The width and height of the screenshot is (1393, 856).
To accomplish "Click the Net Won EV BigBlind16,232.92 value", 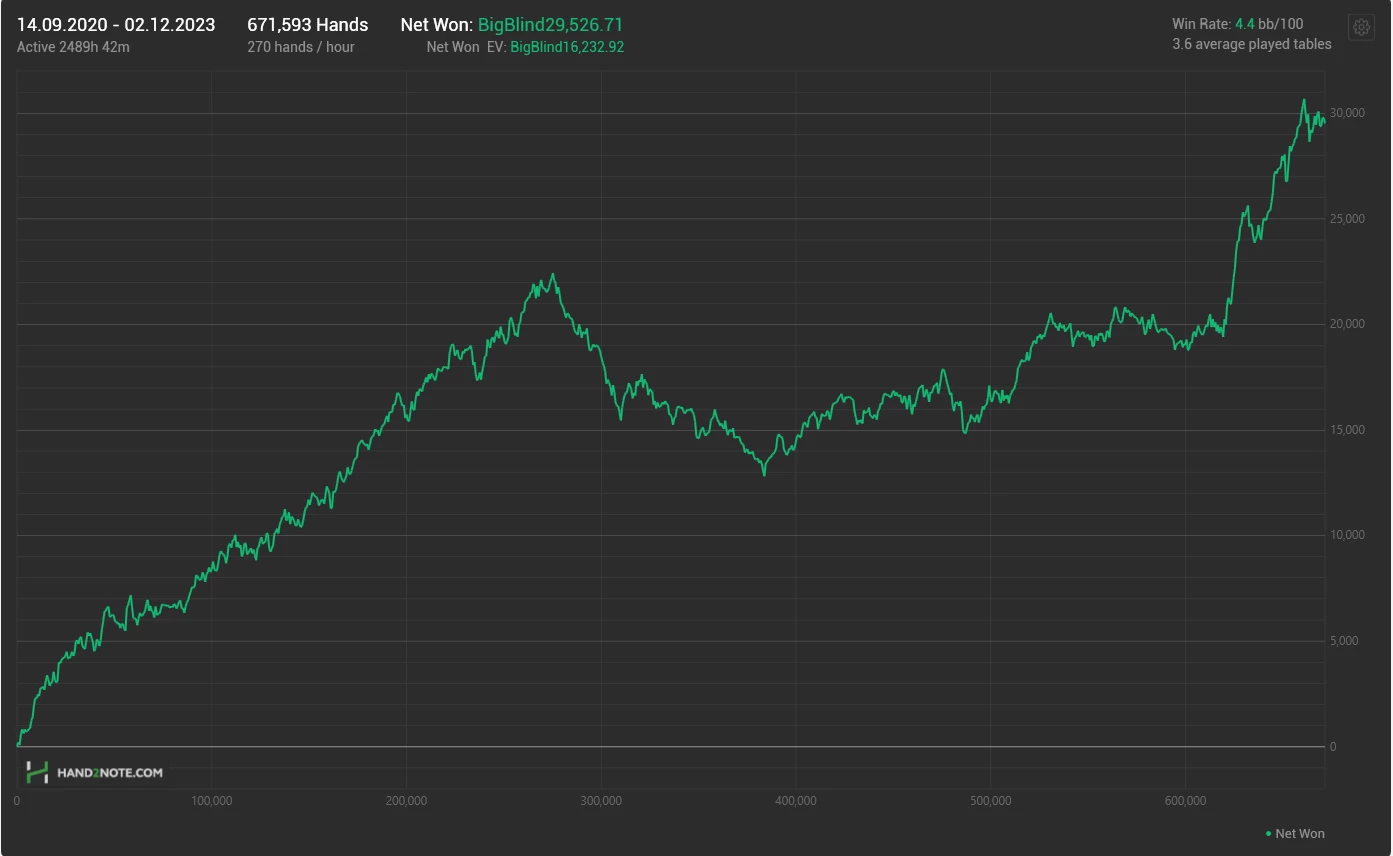I will tap(567, 47).
